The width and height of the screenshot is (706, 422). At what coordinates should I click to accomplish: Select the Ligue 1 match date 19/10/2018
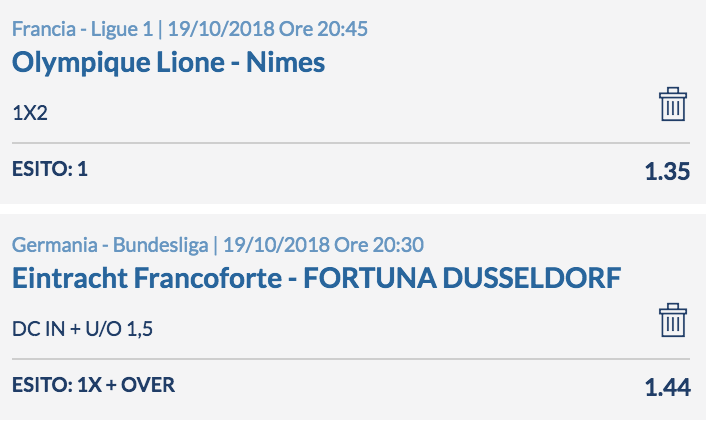pyautogui.click(x=221, y=29)
